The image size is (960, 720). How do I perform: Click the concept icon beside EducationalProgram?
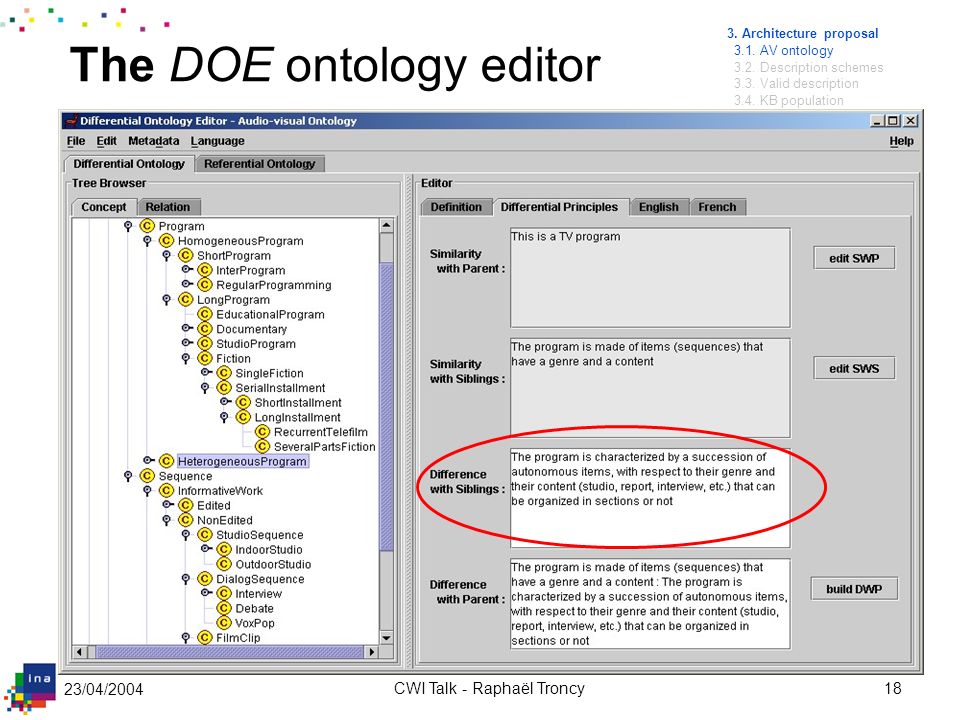click(x=205, y=314)
